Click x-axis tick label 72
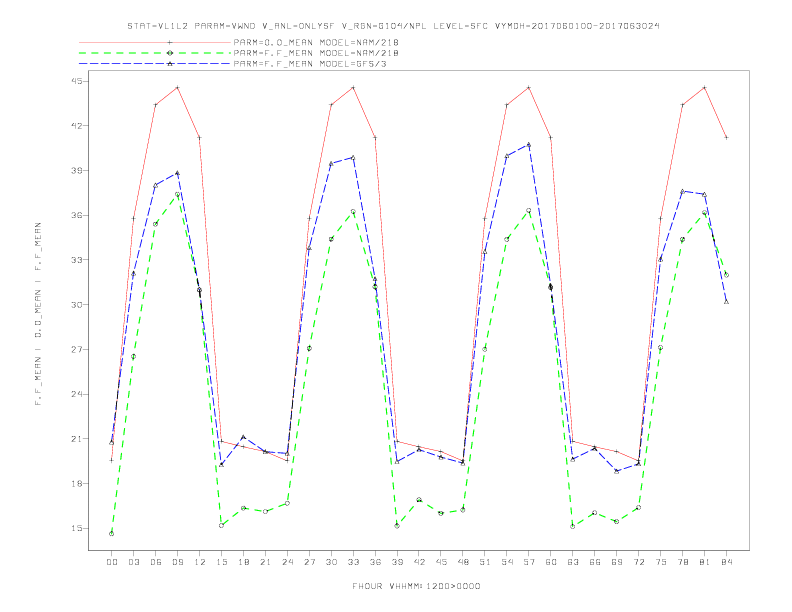The height and width of the screenshot is (612, 792). pos(638,562)
